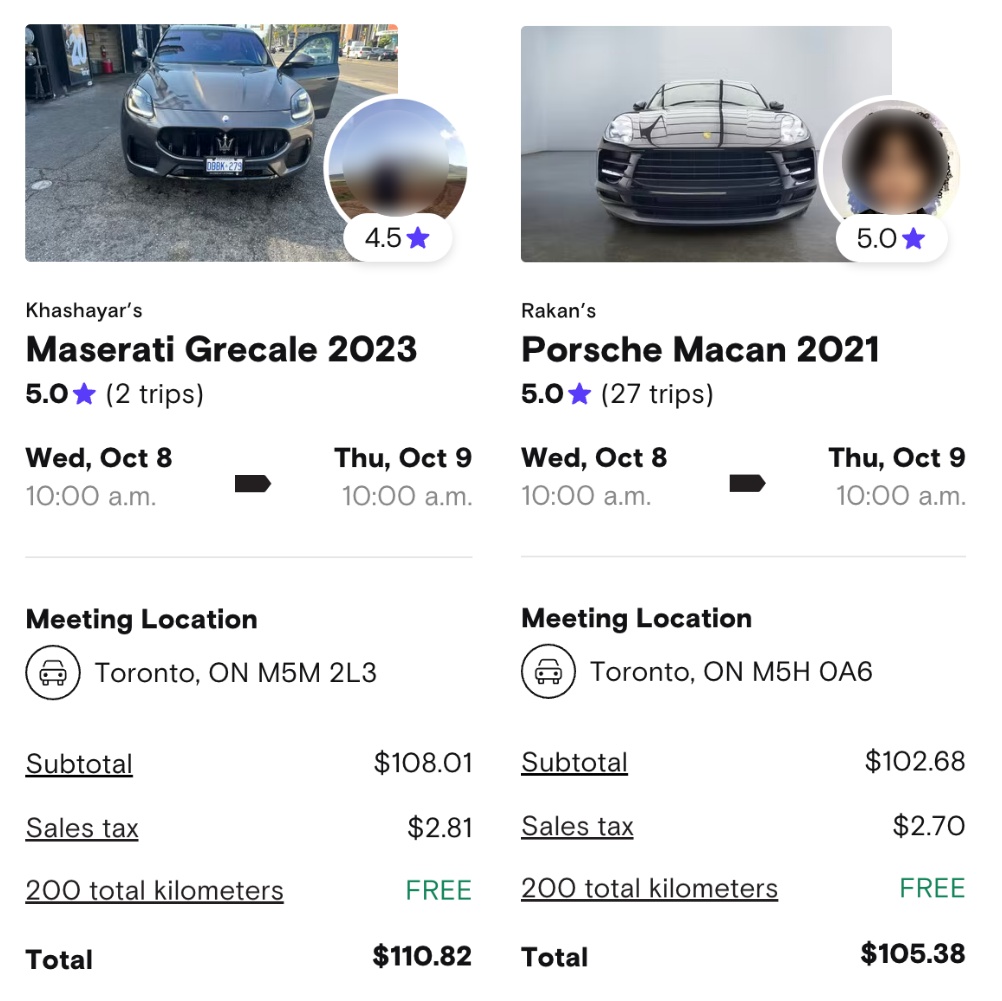Click the arrow between Maserati's Oct 8 and Oct 9 dates

[253, 484]
